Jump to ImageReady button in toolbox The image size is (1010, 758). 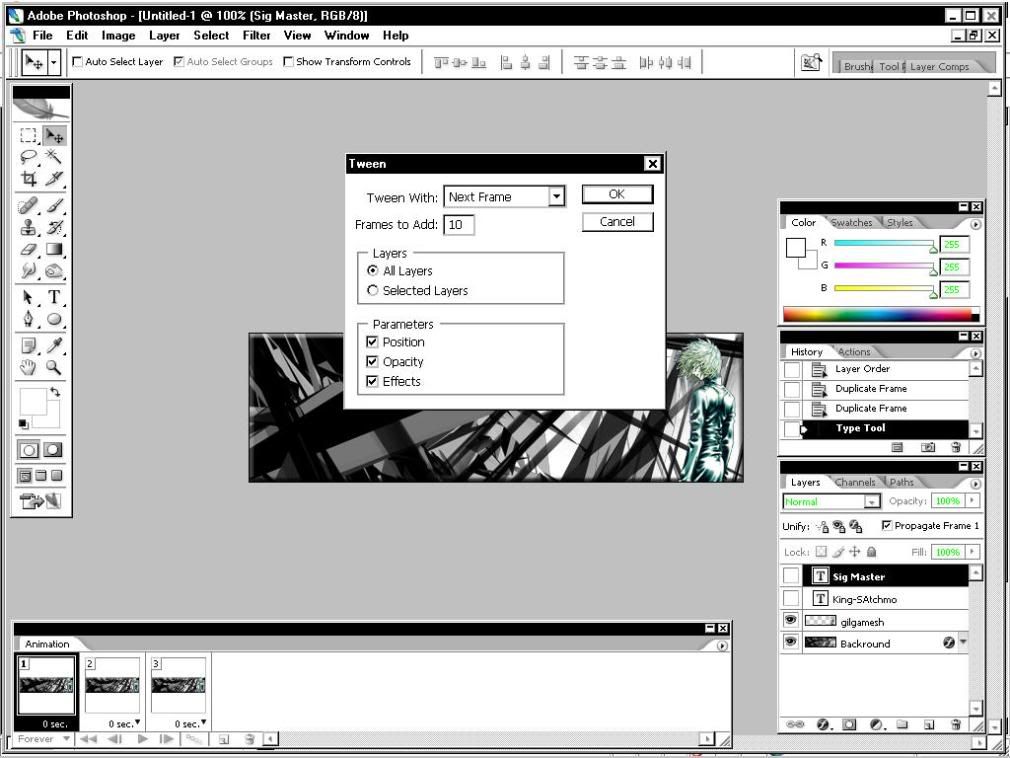tap(40, 500)
